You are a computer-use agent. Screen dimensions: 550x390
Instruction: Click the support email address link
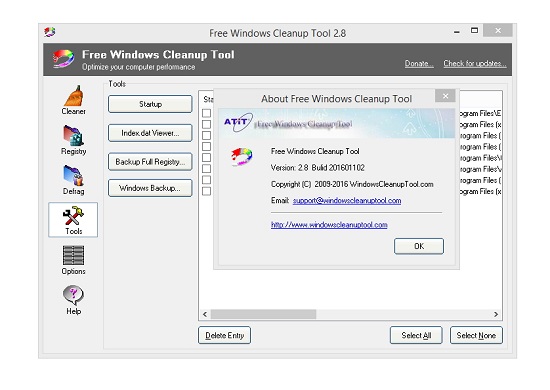347,201
